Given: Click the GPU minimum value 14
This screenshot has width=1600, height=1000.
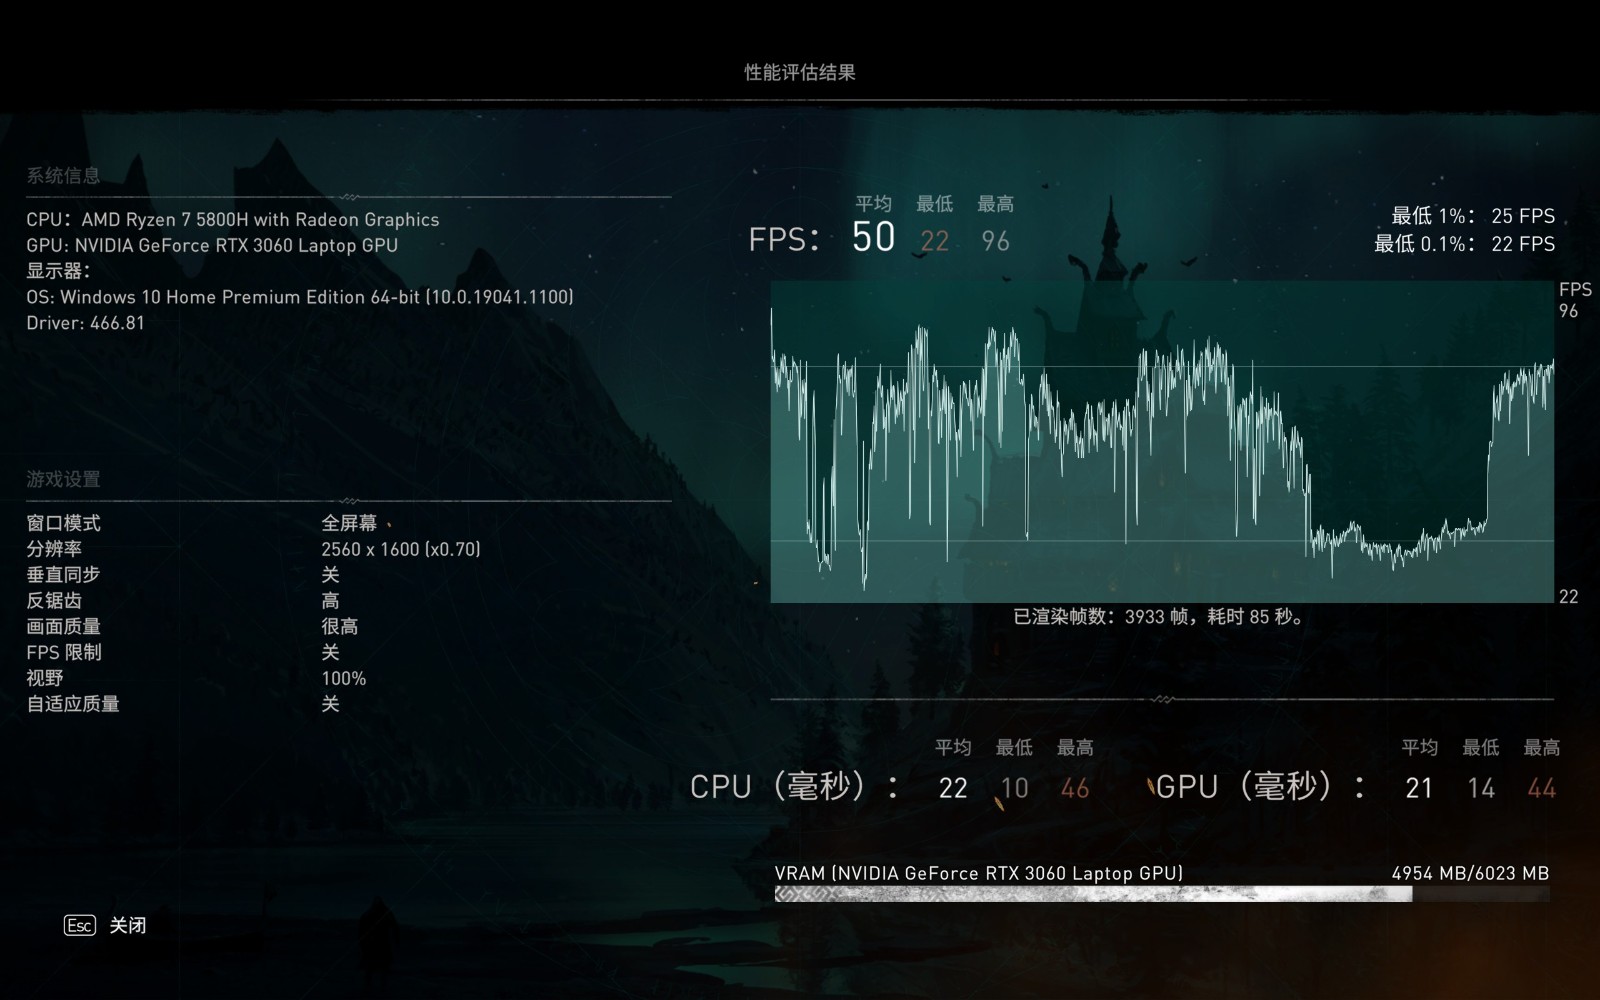Looking at the screenshot, I should pyautogui.click(x=1481, y=789).
